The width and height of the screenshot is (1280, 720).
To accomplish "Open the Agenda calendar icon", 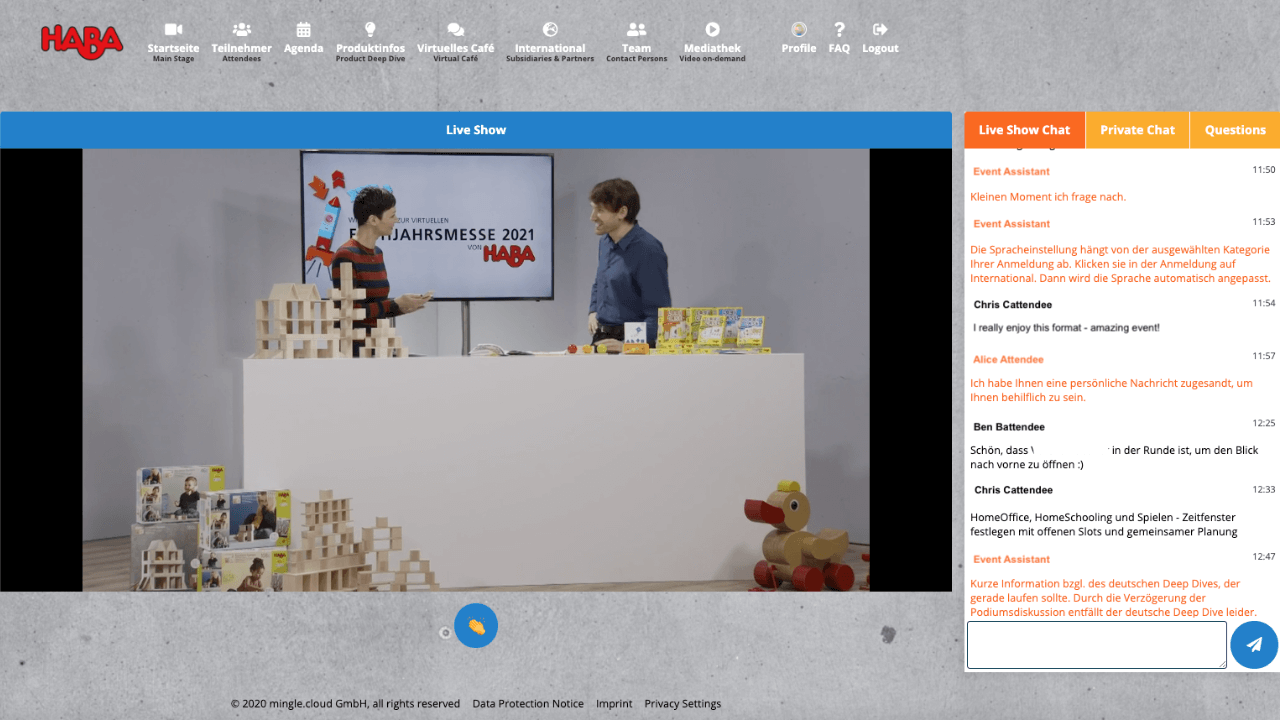I will tap(303, 40).
